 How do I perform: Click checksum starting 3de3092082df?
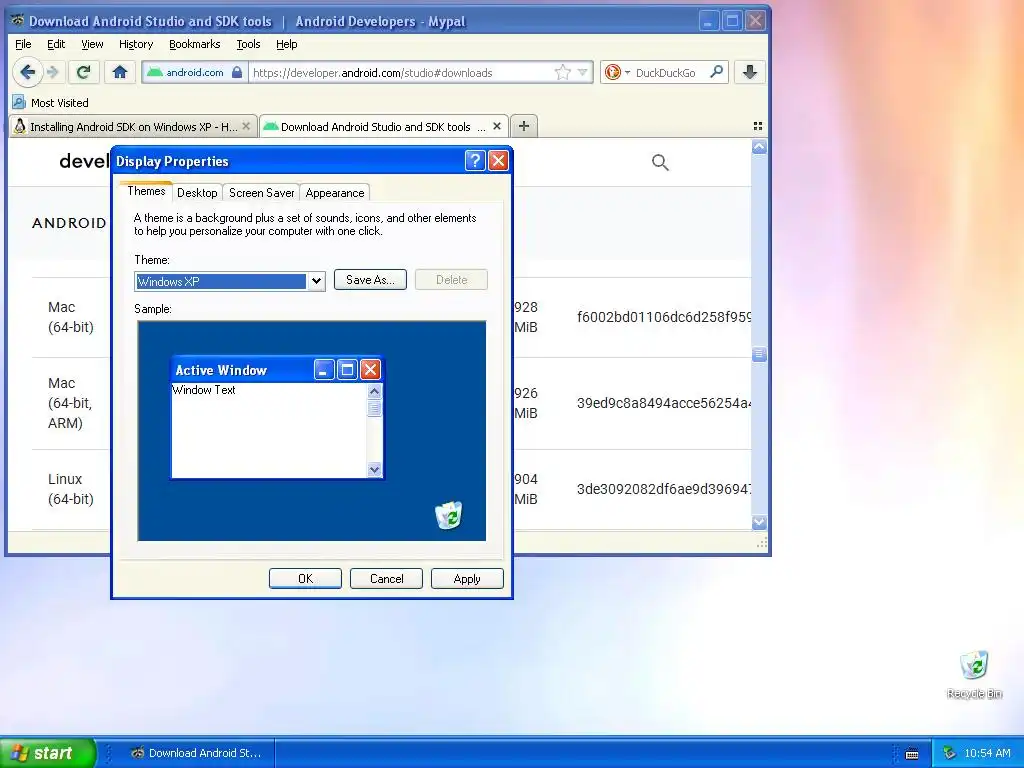tap(664, 488)
